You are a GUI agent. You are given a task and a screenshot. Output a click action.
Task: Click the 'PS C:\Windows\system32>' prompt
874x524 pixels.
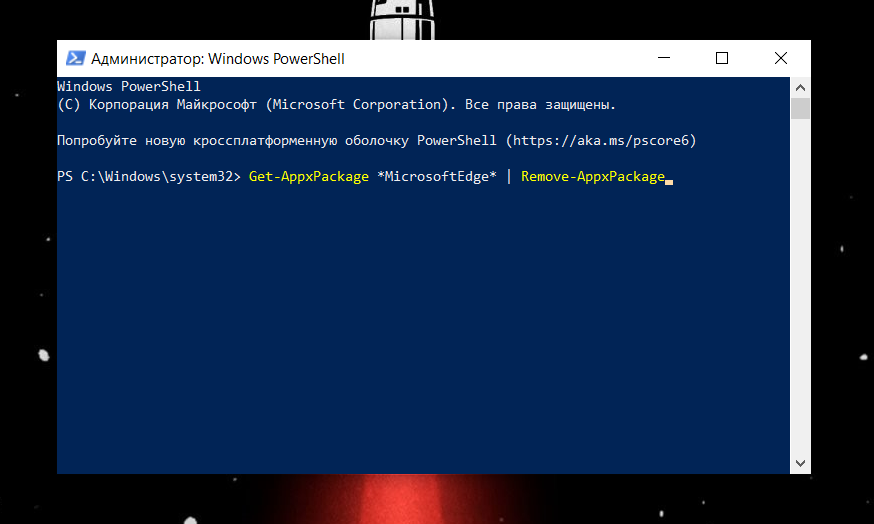pyautogui.click(x=149, y=177)
